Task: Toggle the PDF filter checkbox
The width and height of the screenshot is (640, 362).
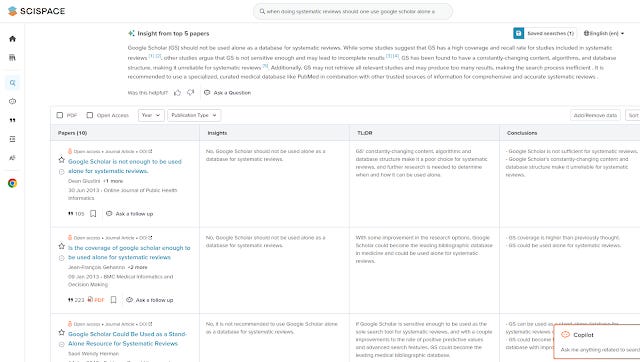Action: (60, 115)
